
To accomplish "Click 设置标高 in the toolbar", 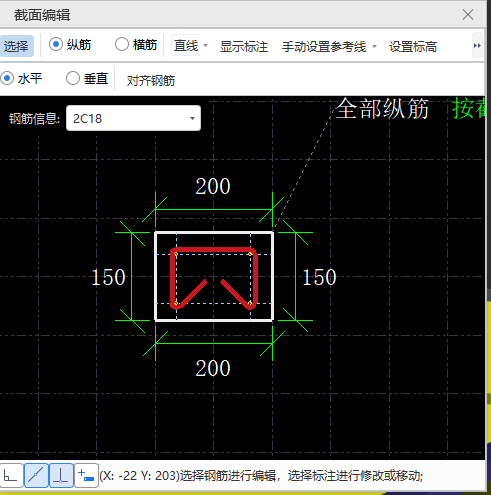I will [x=413, y=47].
